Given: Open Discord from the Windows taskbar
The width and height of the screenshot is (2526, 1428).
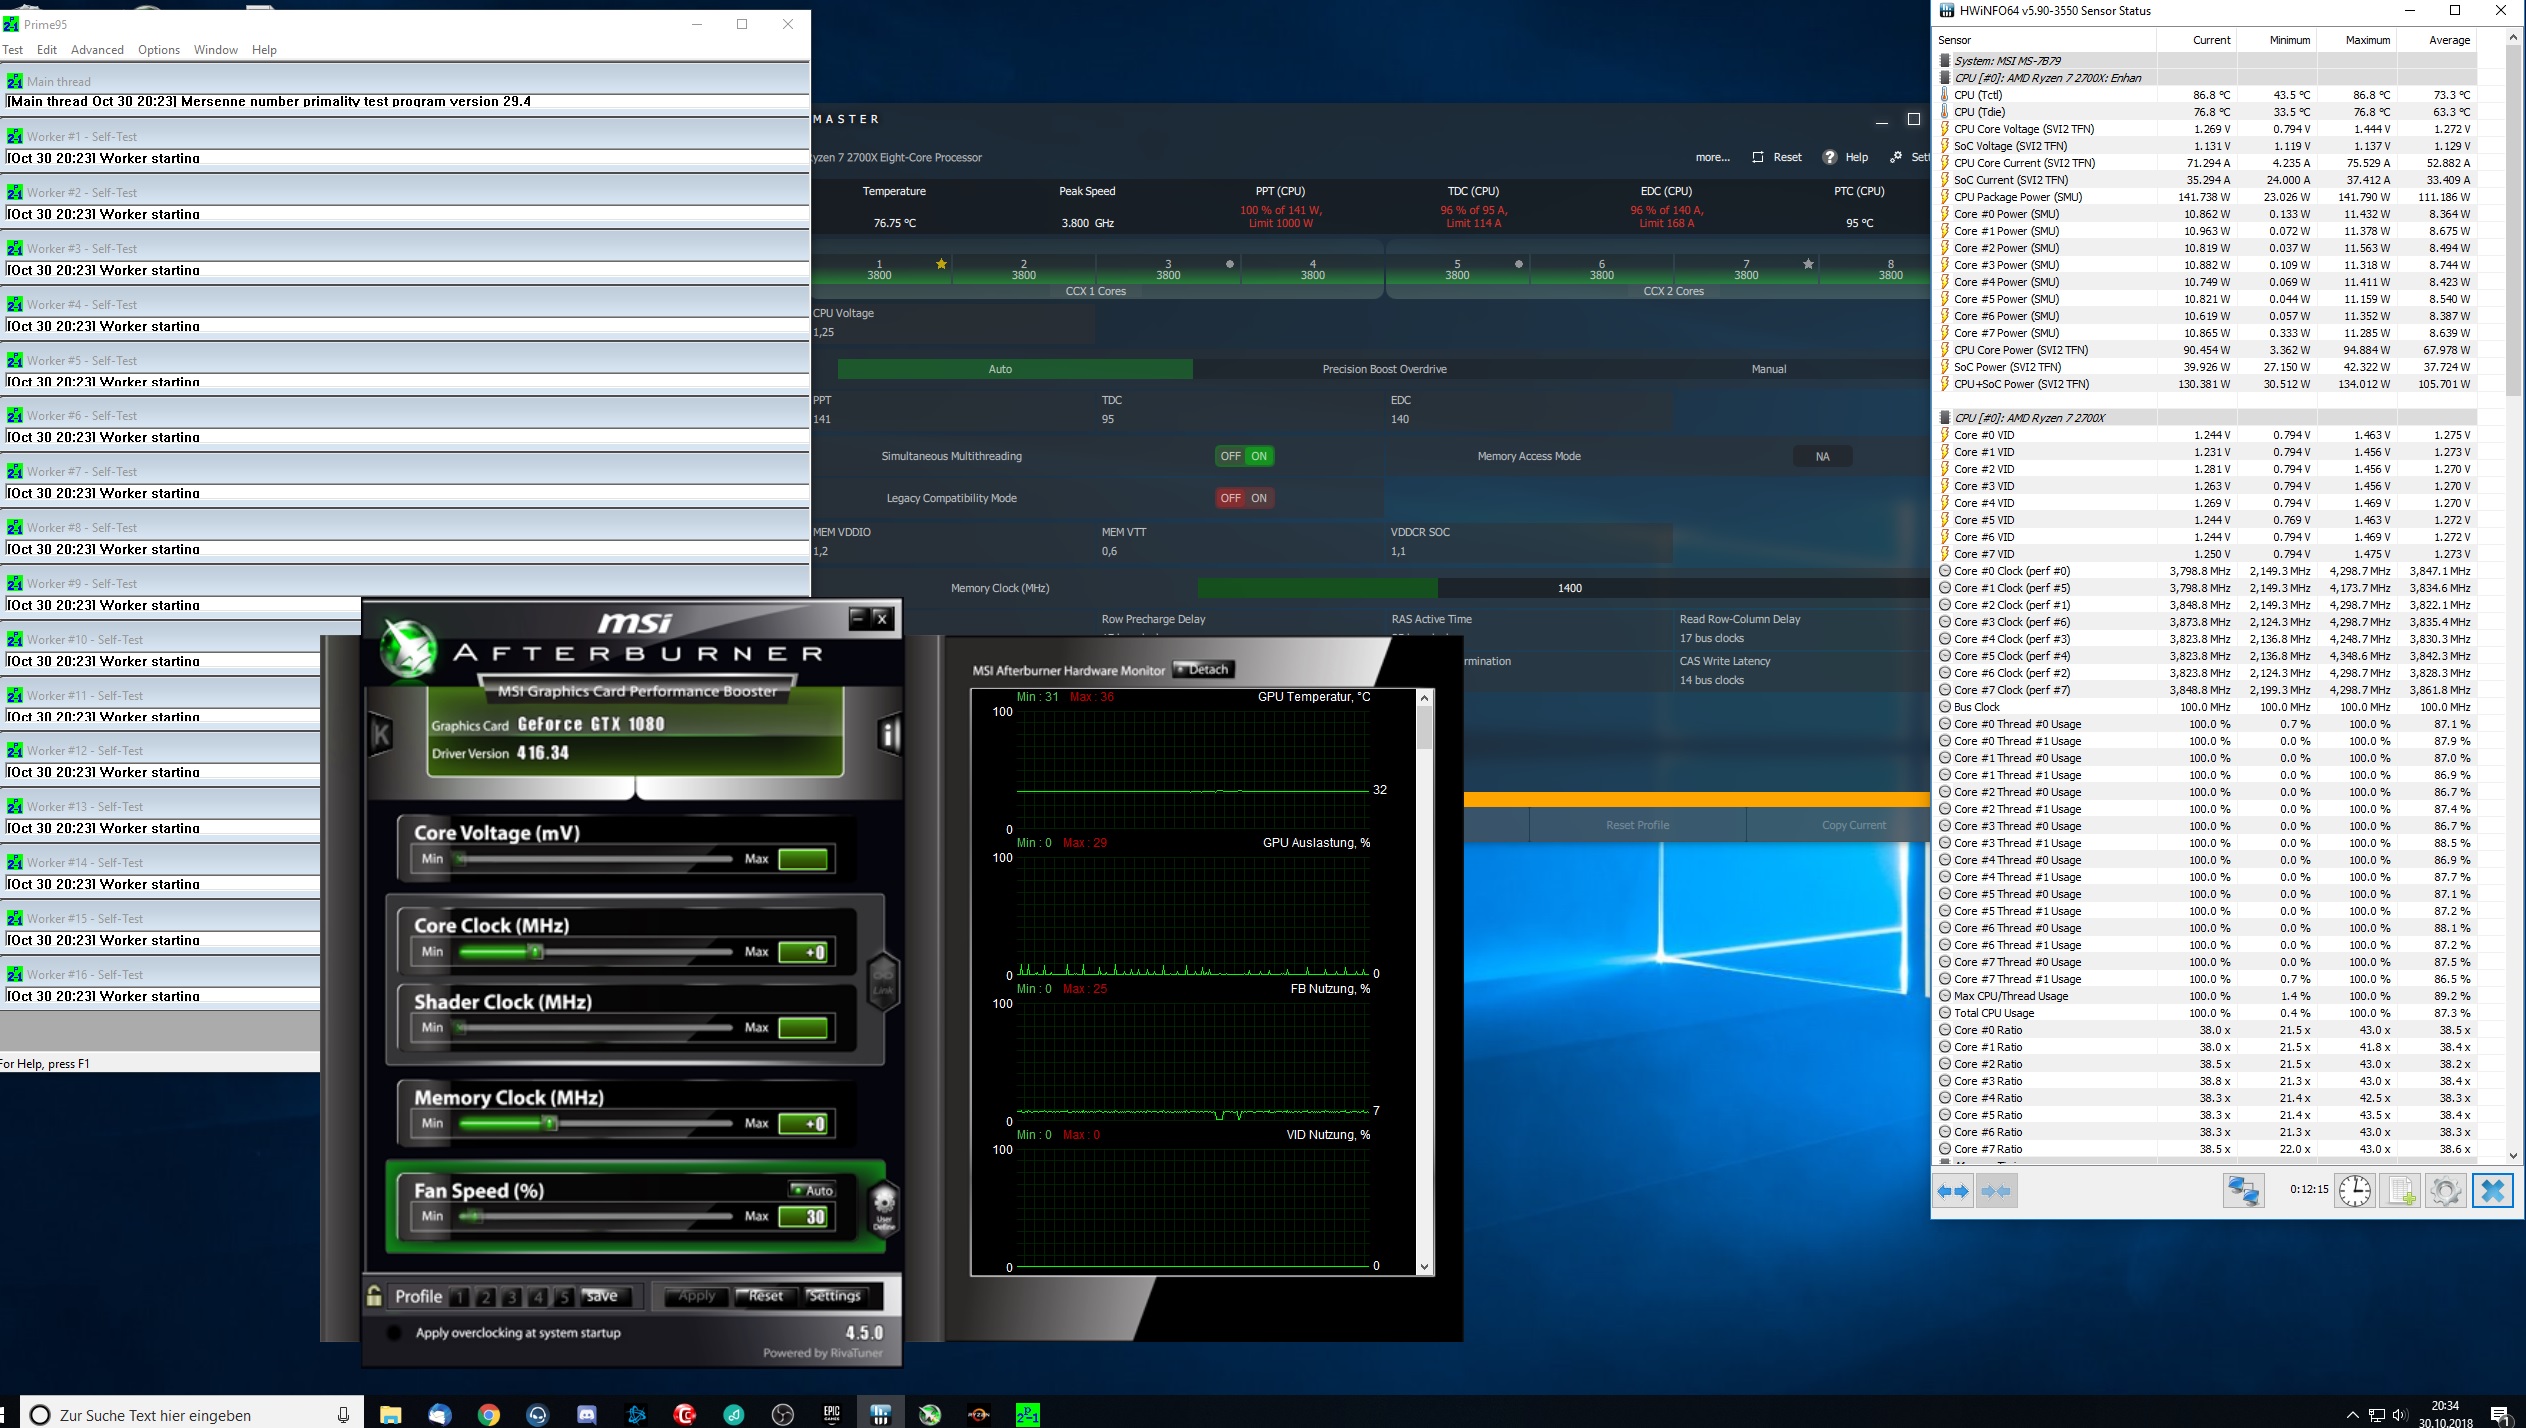Looking at the screenshot, I should [x=587, y=1414].
